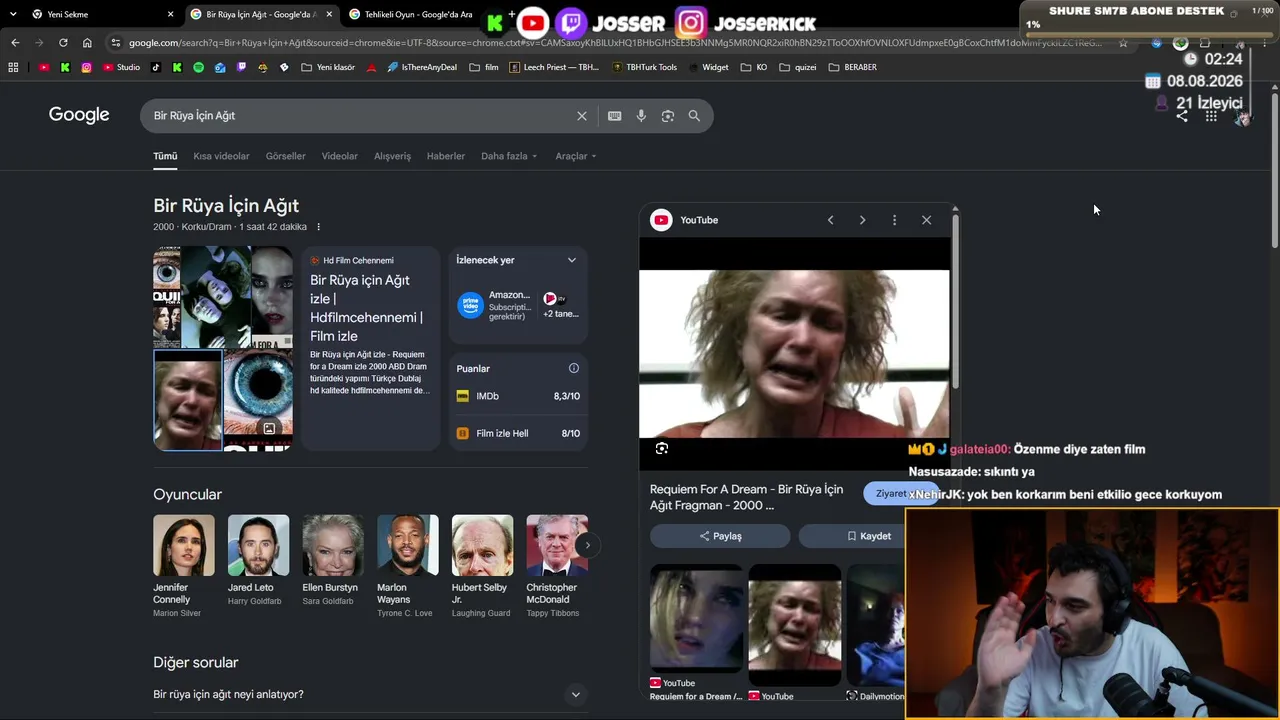Switch to the Yeni Sekme browser tab
Screen dimensions: 1280x720
[100, 14]
